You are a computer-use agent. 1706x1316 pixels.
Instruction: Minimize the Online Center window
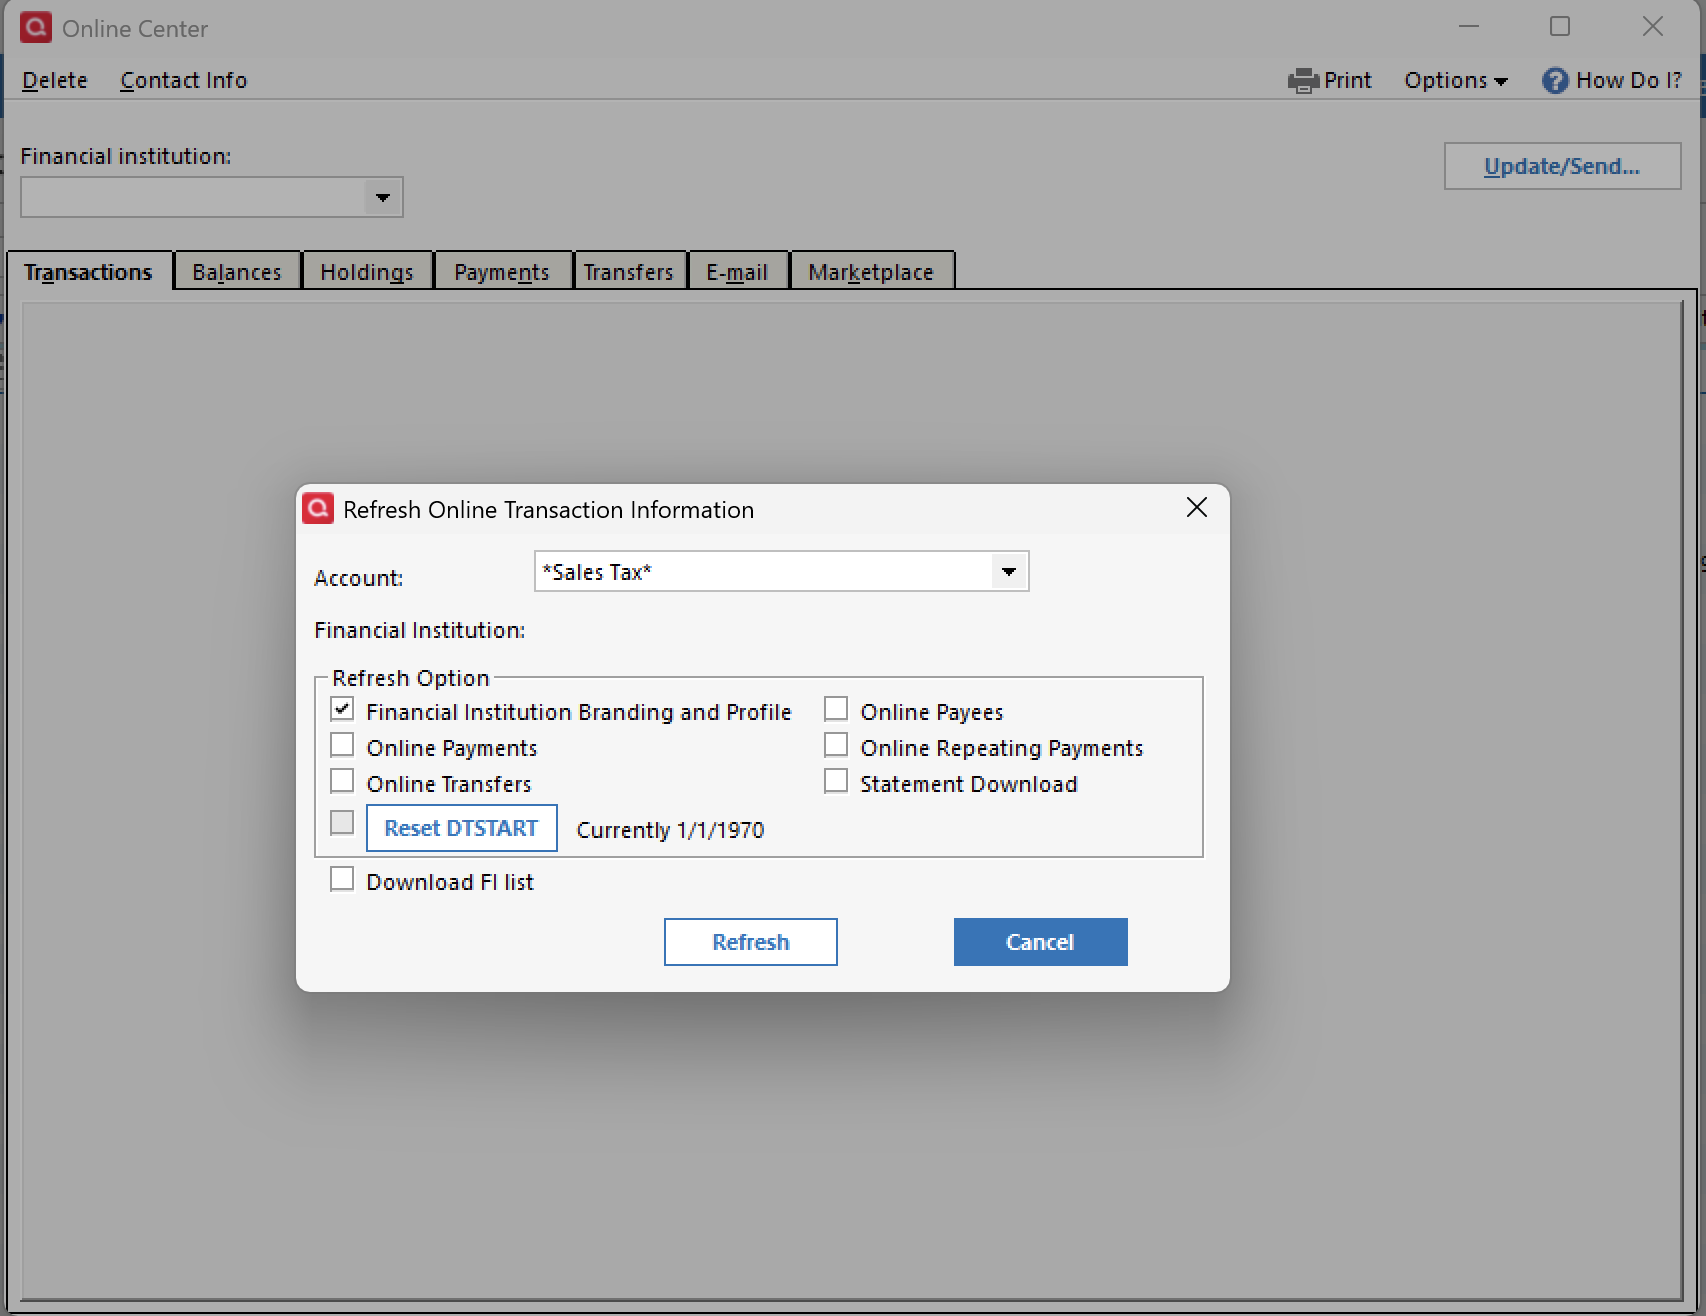(1469, 27)
